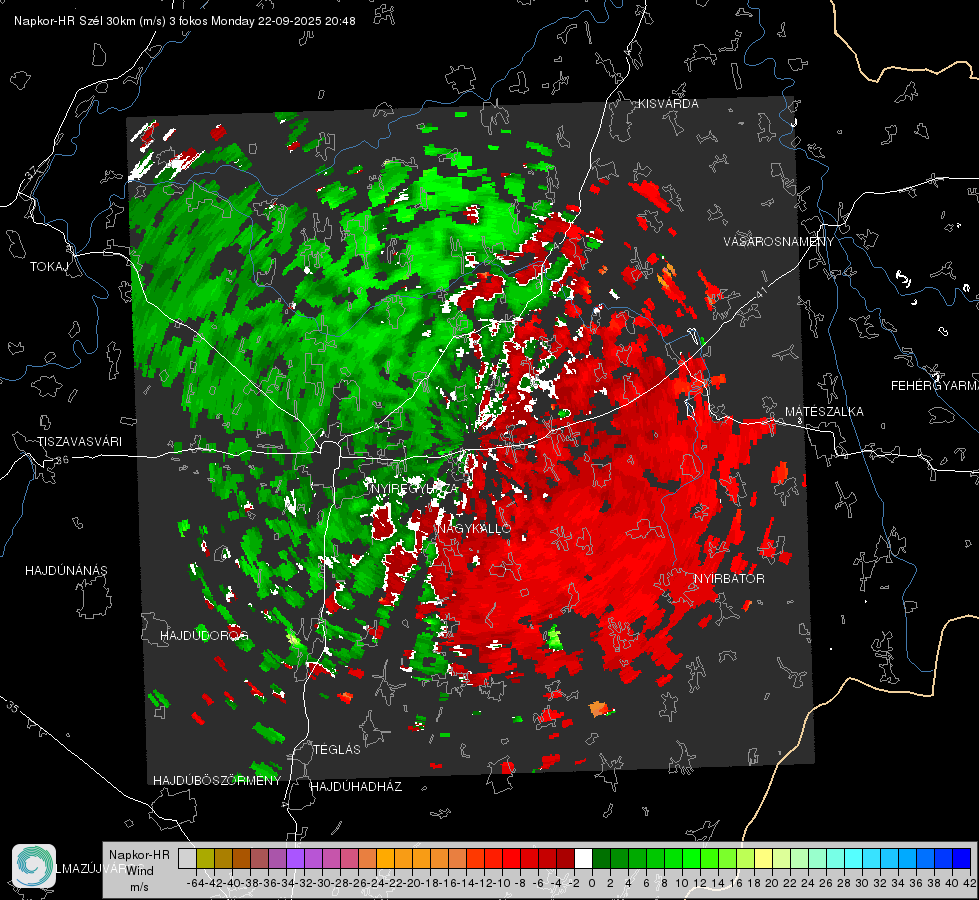
Task: Select the dark green swatch between 0 and 2
Action: coord(601,859)
